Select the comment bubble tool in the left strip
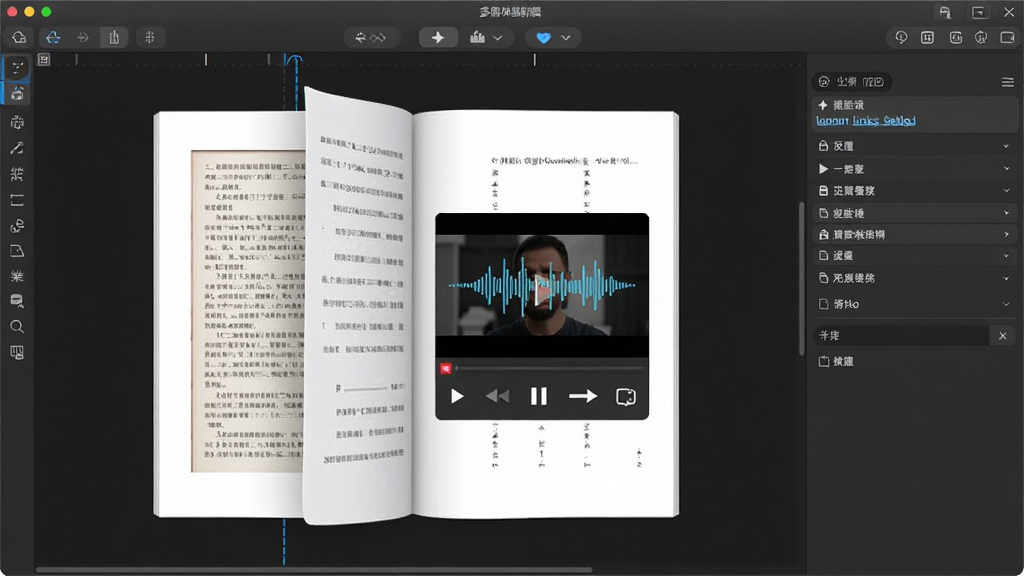 click(17, 301)
